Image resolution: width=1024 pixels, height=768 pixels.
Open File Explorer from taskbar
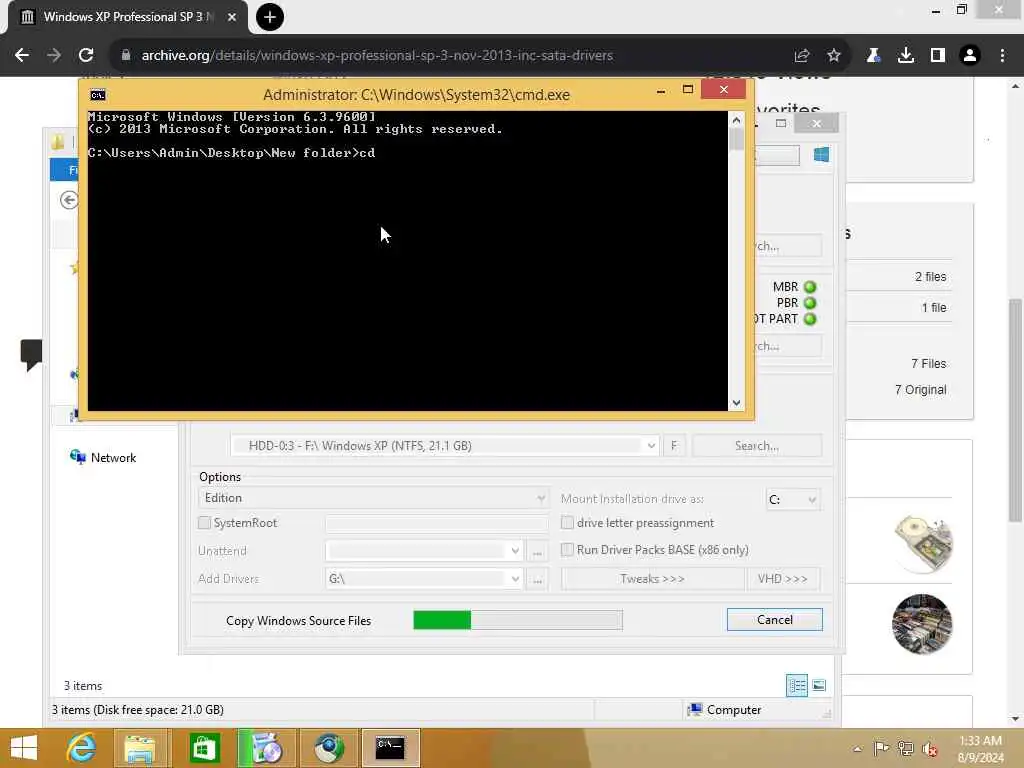pyautogui.click(x=140, y=748)
